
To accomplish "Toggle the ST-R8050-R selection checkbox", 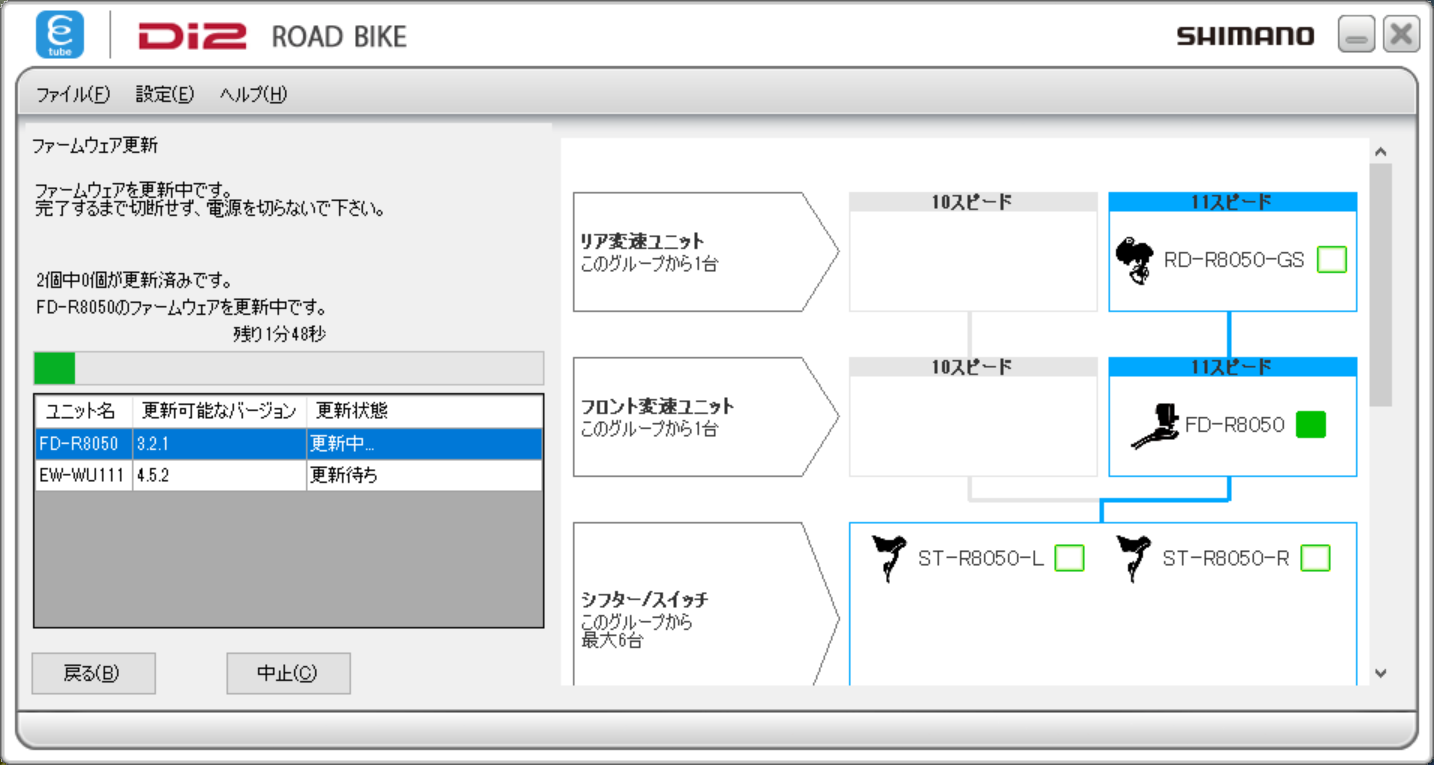I will click(x=1315, y=558).
